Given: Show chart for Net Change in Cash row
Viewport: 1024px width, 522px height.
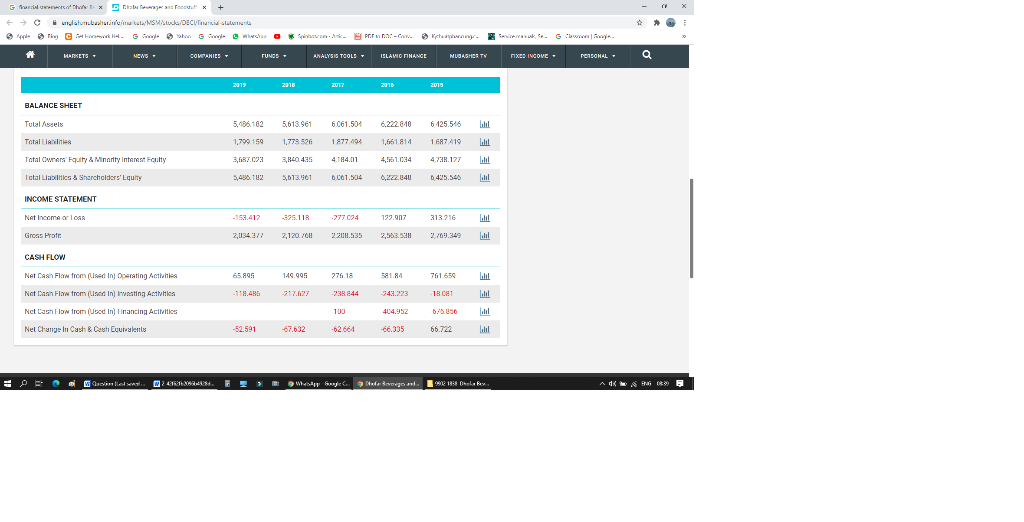Looking at the screenshot, I should click(x=485, y=329).
